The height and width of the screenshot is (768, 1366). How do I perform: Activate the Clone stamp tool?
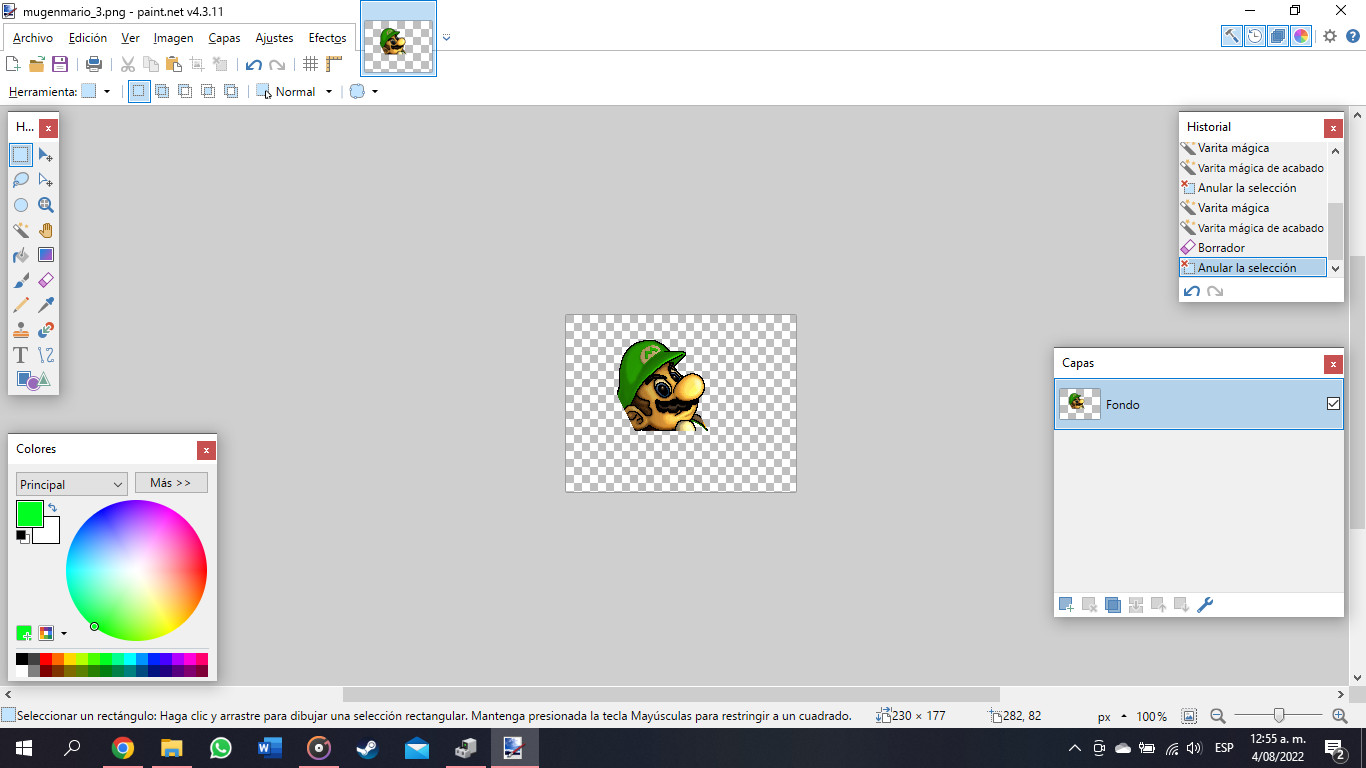20,330
